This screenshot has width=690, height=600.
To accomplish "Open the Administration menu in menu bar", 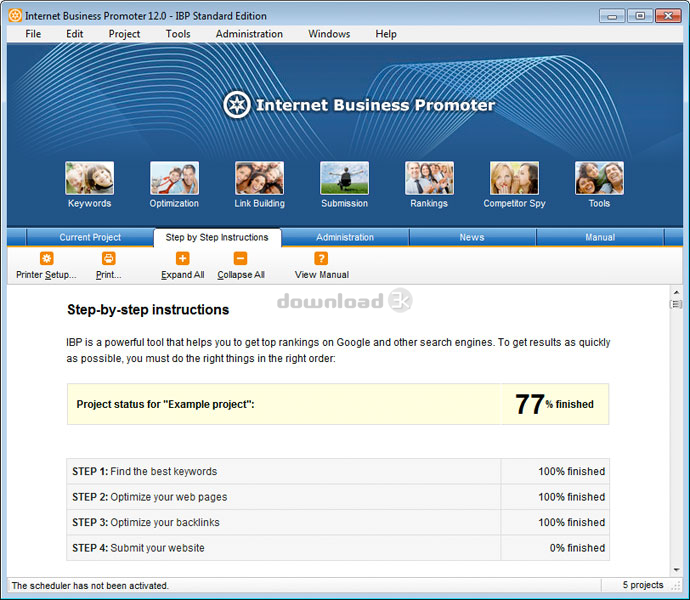I will click(249, 34).
